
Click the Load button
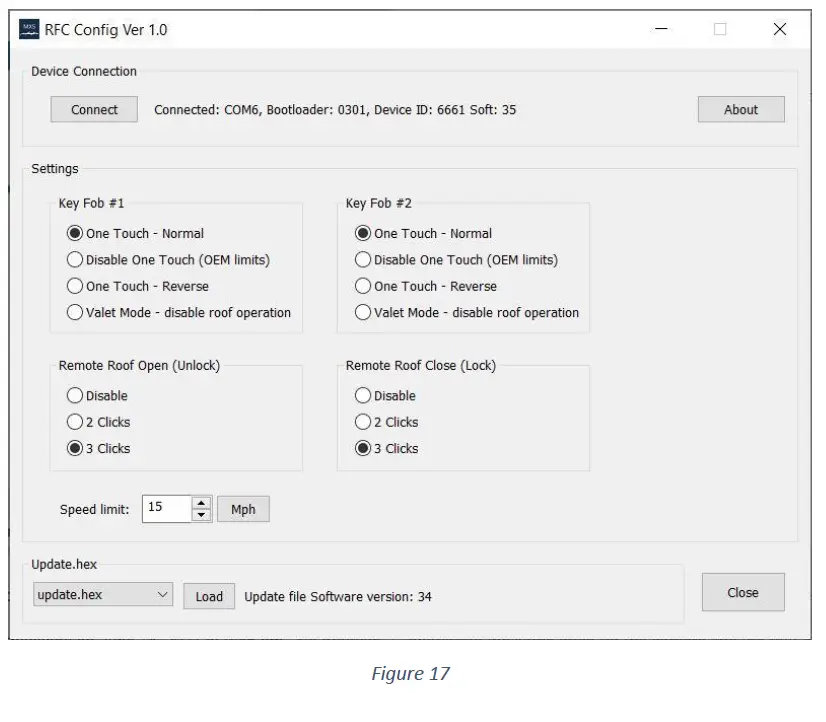click(209, 597)
